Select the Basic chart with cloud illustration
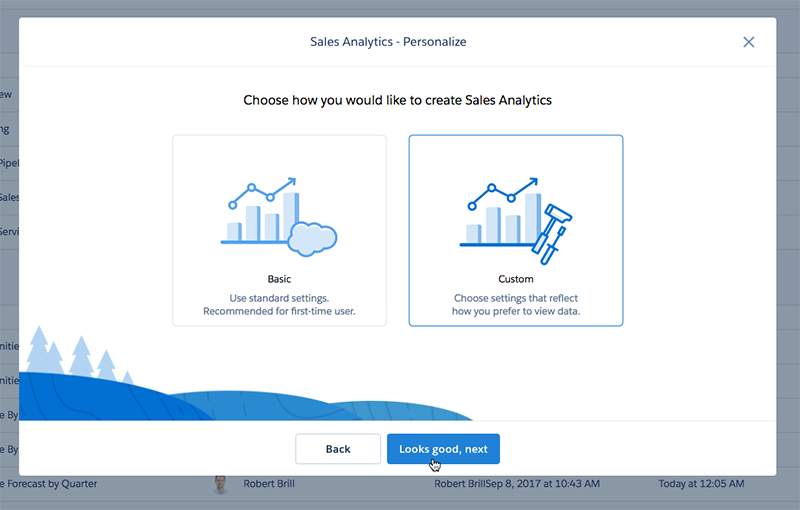This screenshot has height=510, width=800. pyautogui.click(x=279, y=217)
